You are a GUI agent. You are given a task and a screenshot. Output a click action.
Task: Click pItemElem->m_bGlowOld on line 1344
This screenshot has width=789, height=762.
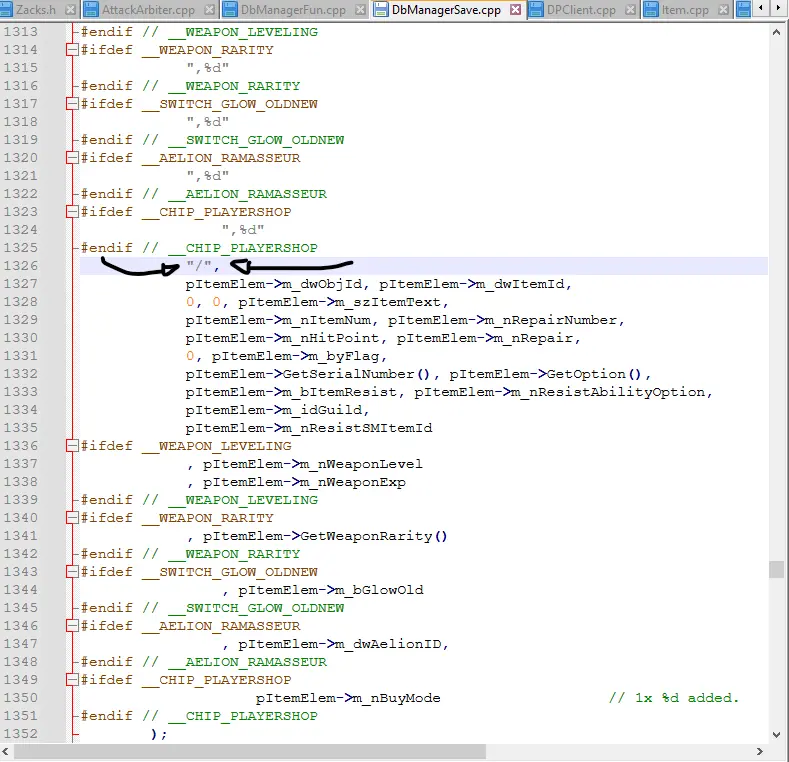pos(331,590)
